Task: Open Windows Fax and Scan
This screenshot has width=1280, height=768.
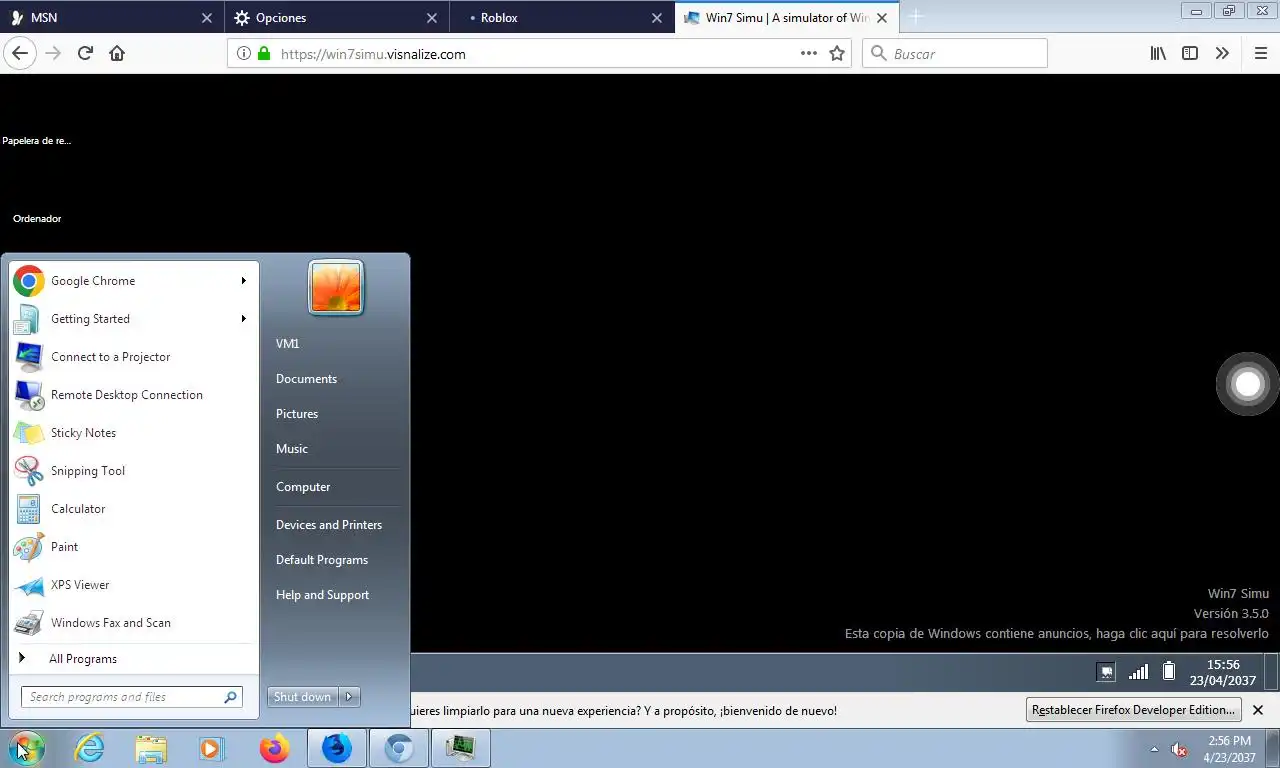Action: click(x=133, y=623)
